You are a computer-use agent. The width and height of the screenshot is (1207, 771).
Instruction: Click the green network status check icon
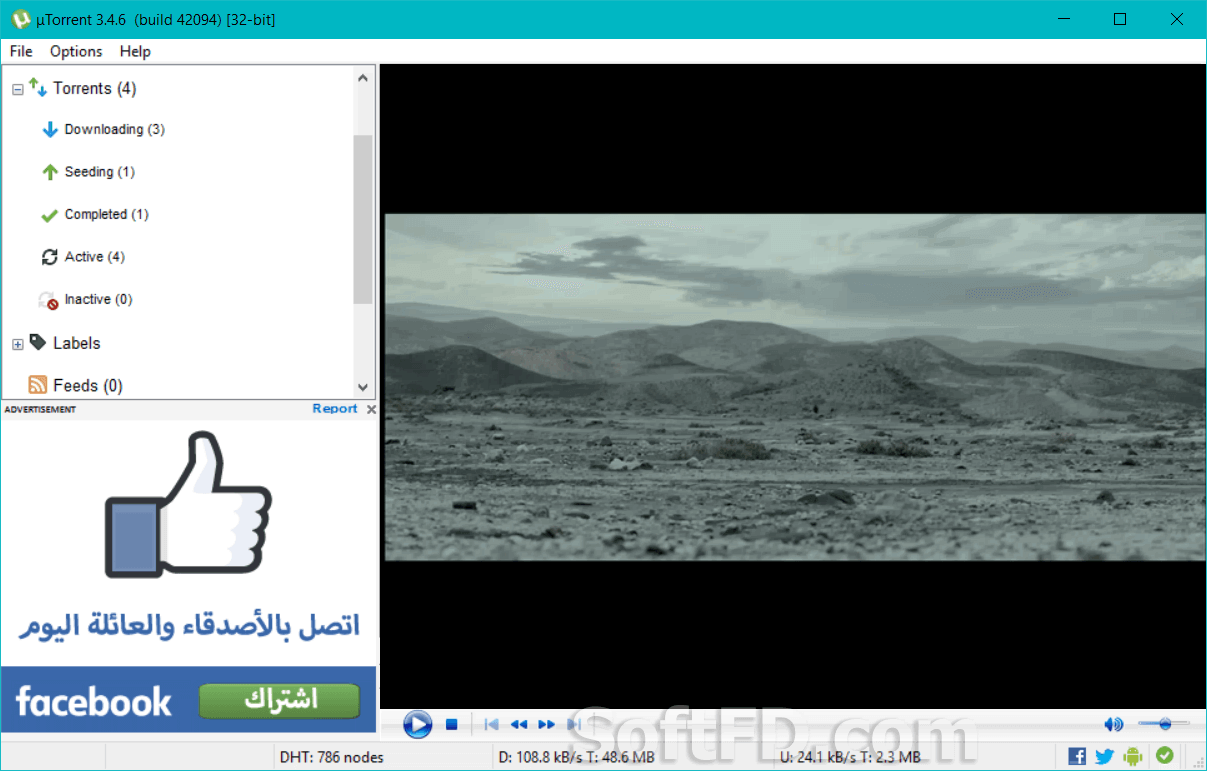click(1164, 755)
